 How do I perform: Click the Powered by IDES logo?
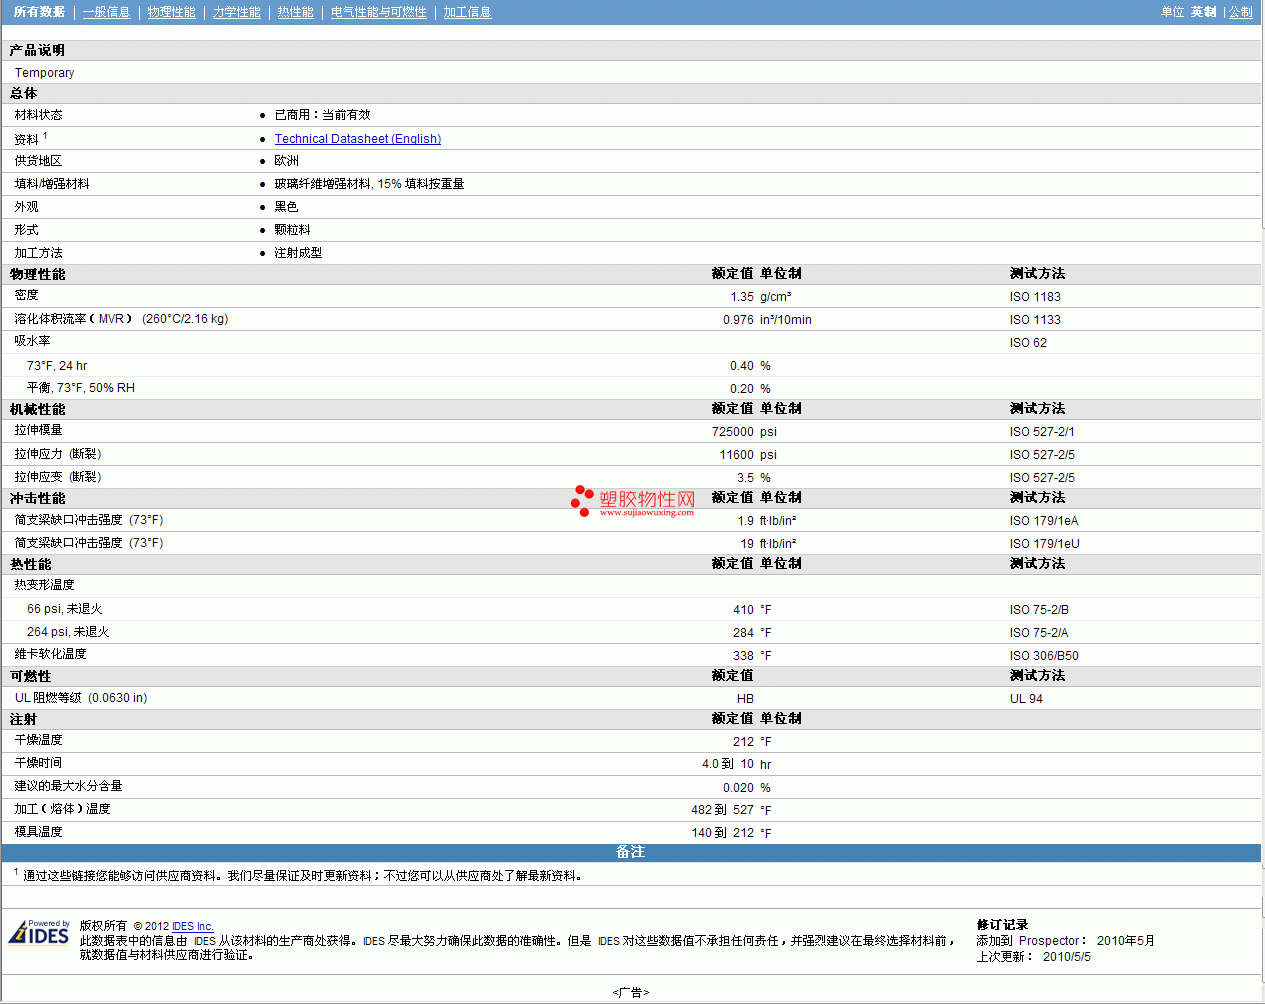(x=40, y=933)
